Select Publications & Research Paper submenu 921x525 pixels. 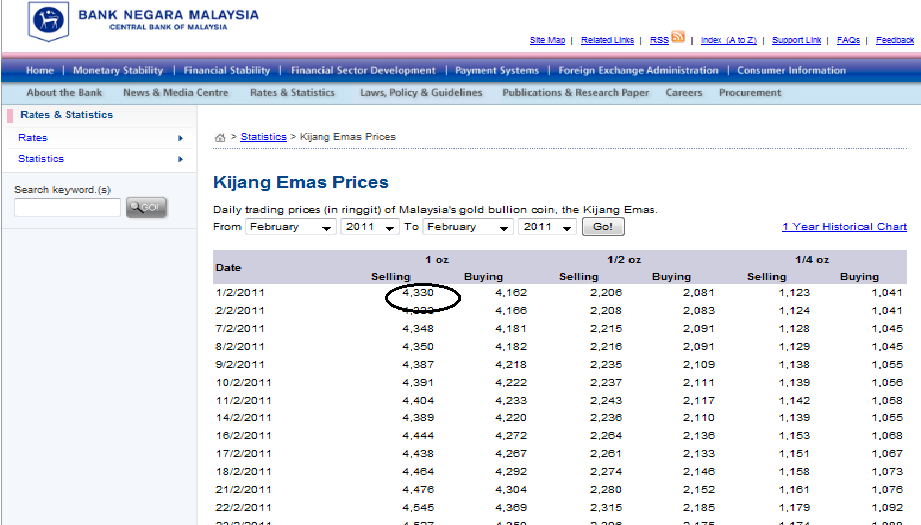pos(576,93)
